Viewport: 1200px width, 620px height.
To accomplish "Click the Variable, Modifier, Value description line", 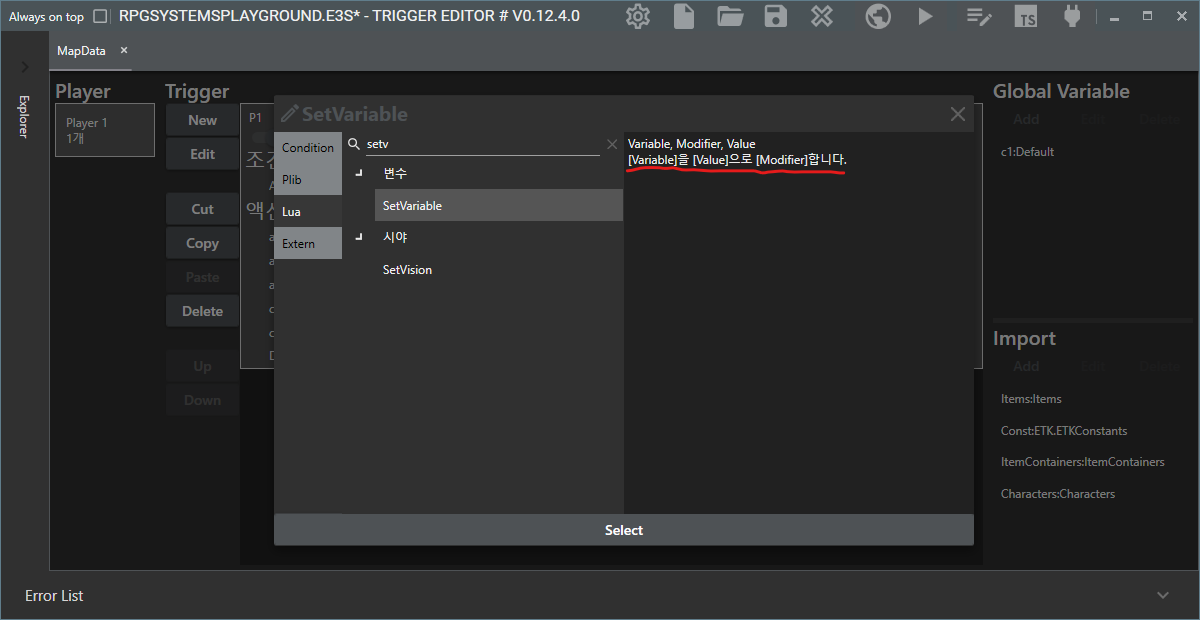I will point(692,144).
